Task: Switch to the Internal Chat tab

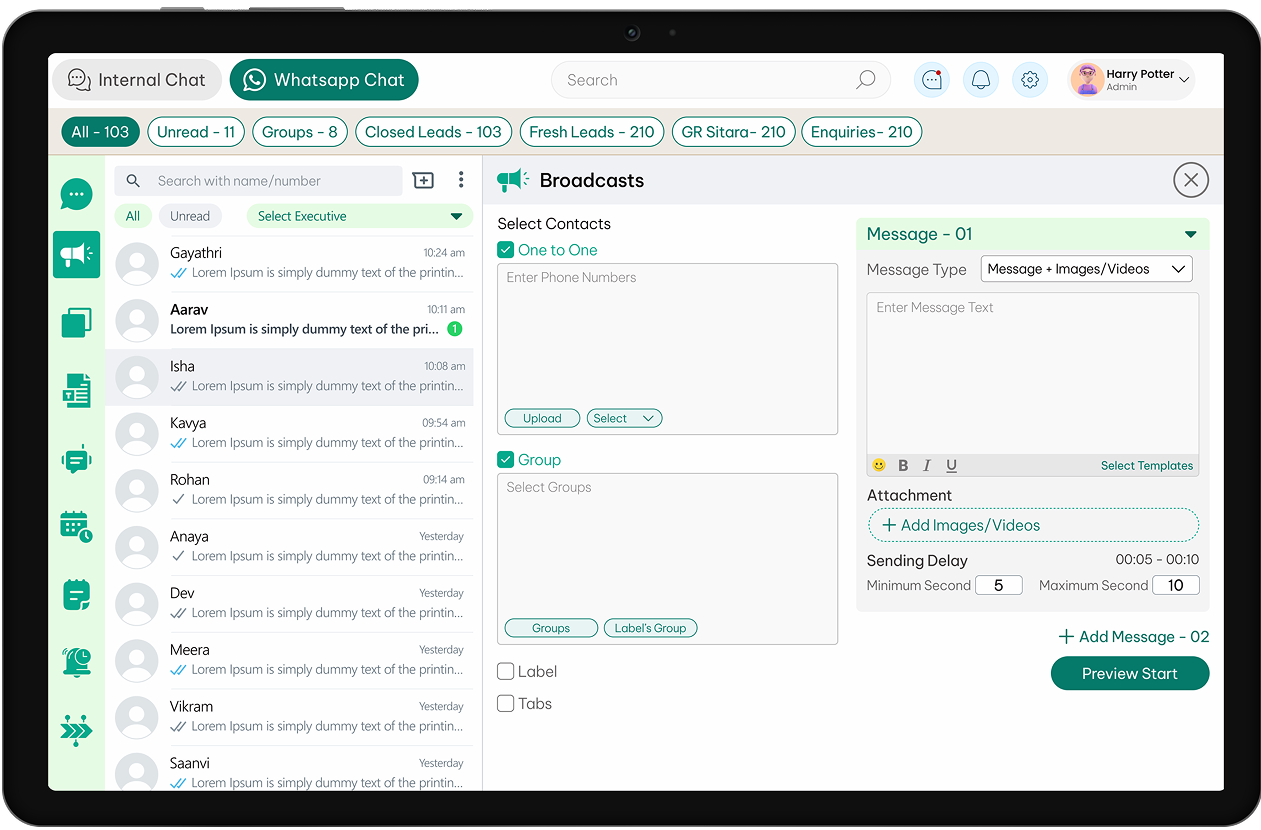Action: (136, 80)
